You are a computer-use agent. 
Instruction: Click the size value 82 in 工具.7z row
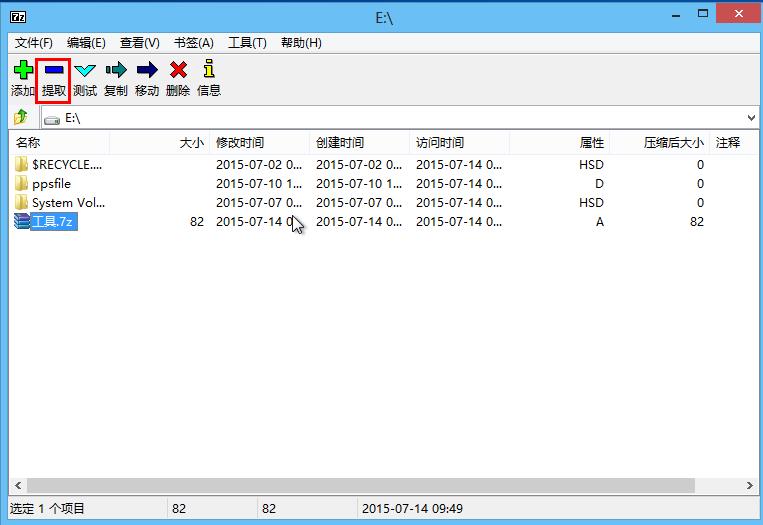pos(197,221)
